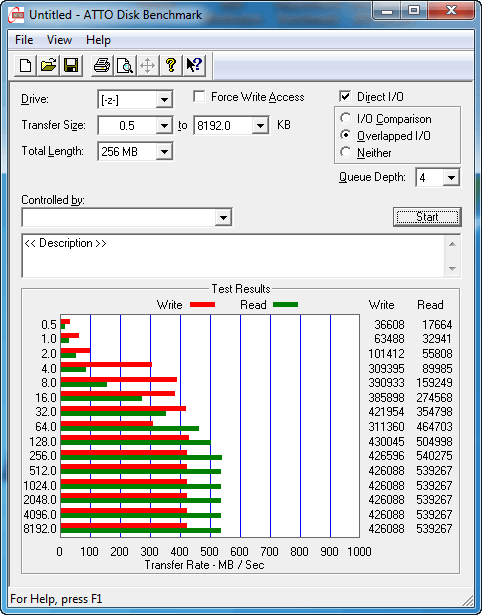The image size is (482, 615).
Task: Open the Total Length dropdown
Action: 164,151
